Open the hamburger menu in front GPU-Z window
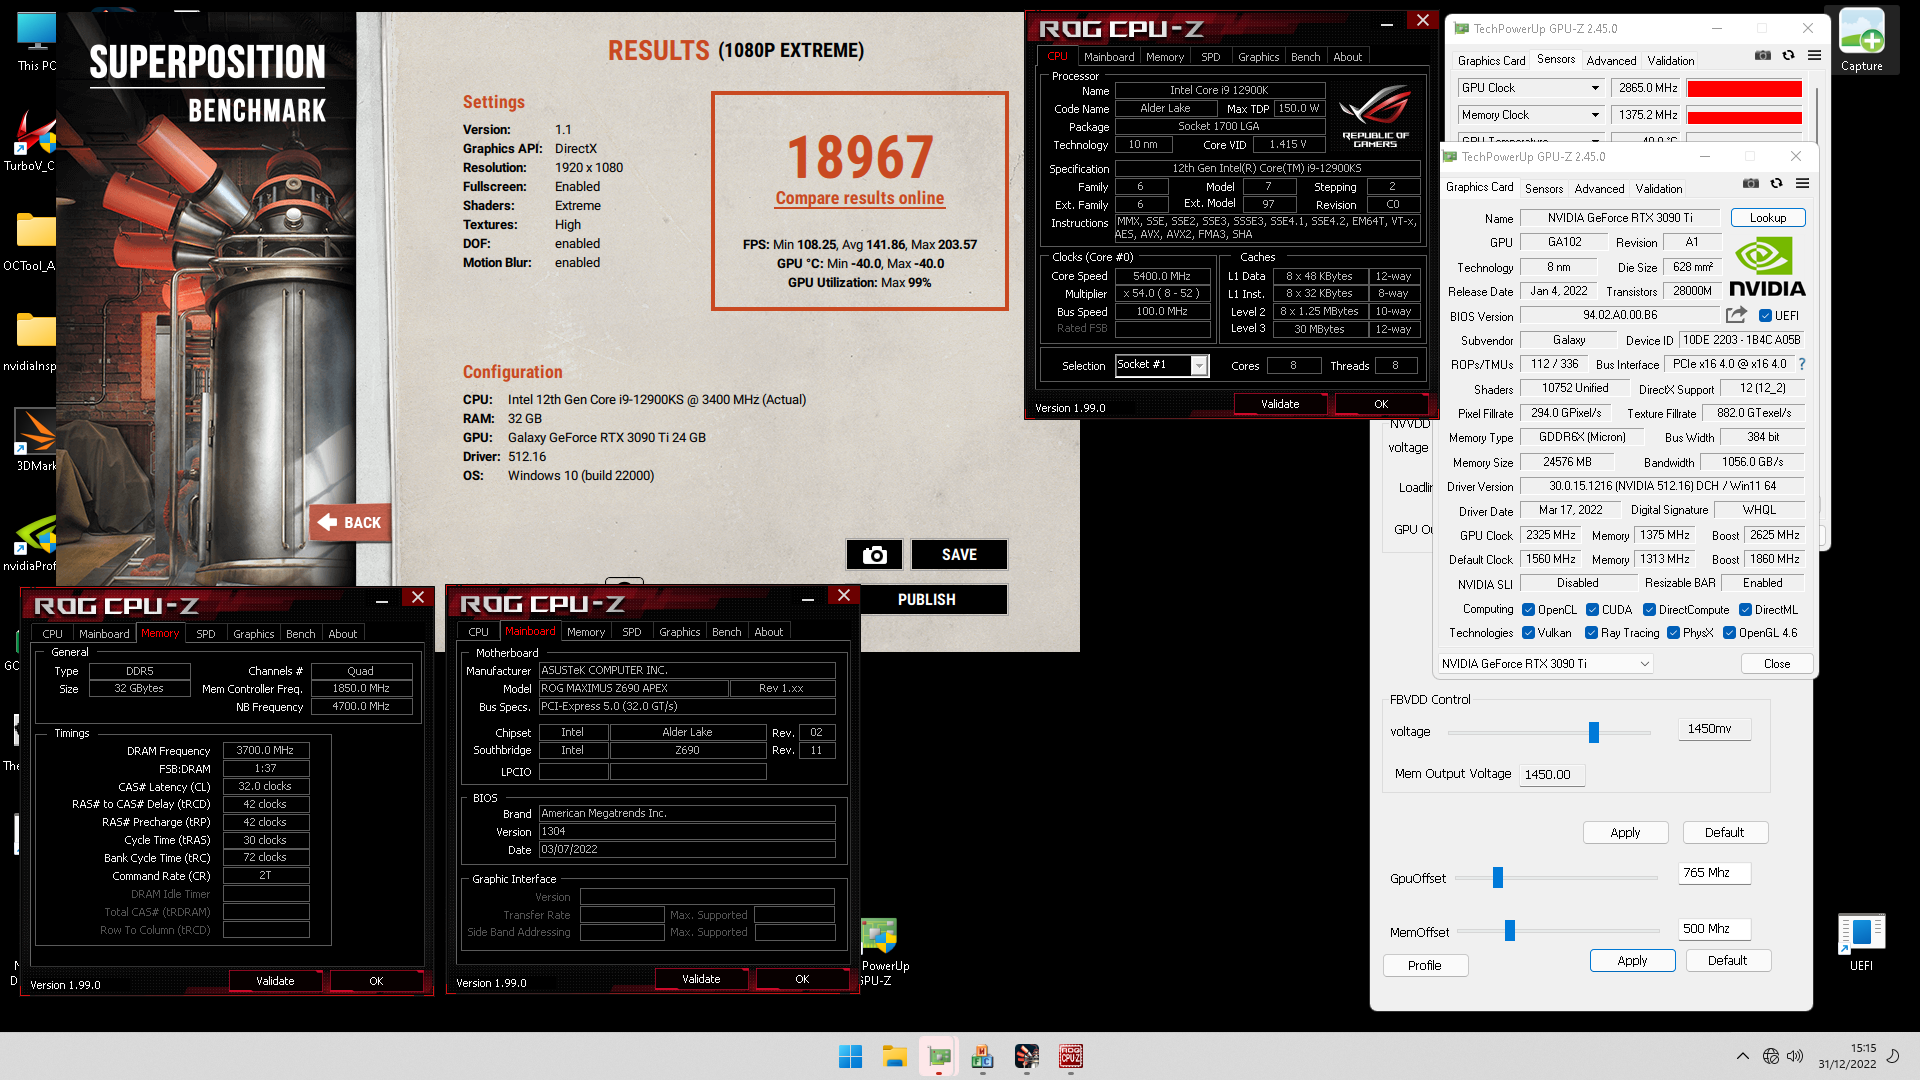 (x=1802, y=184)
